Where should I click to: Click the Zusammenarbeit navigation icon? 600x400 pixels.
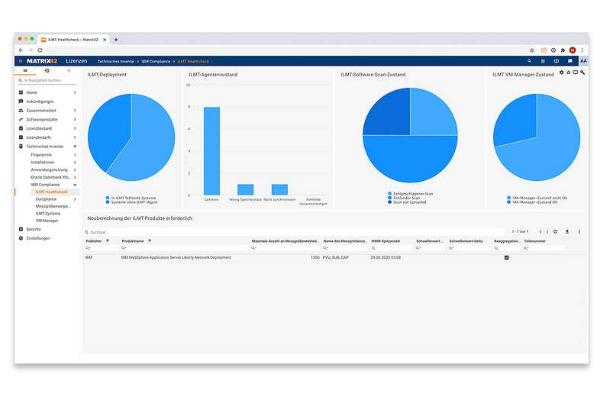(21, 110)
